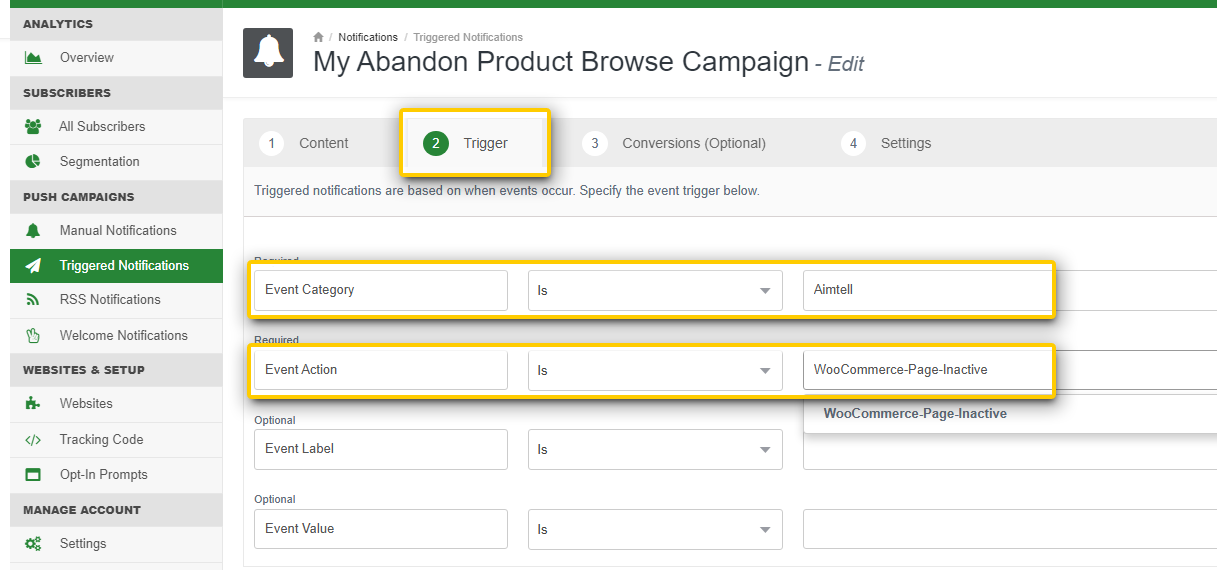This screenshot has width=1217, height=570.
Task: Click the RSS Notifications feed icon
Action: pyautogui.click(x=33, y=300)
